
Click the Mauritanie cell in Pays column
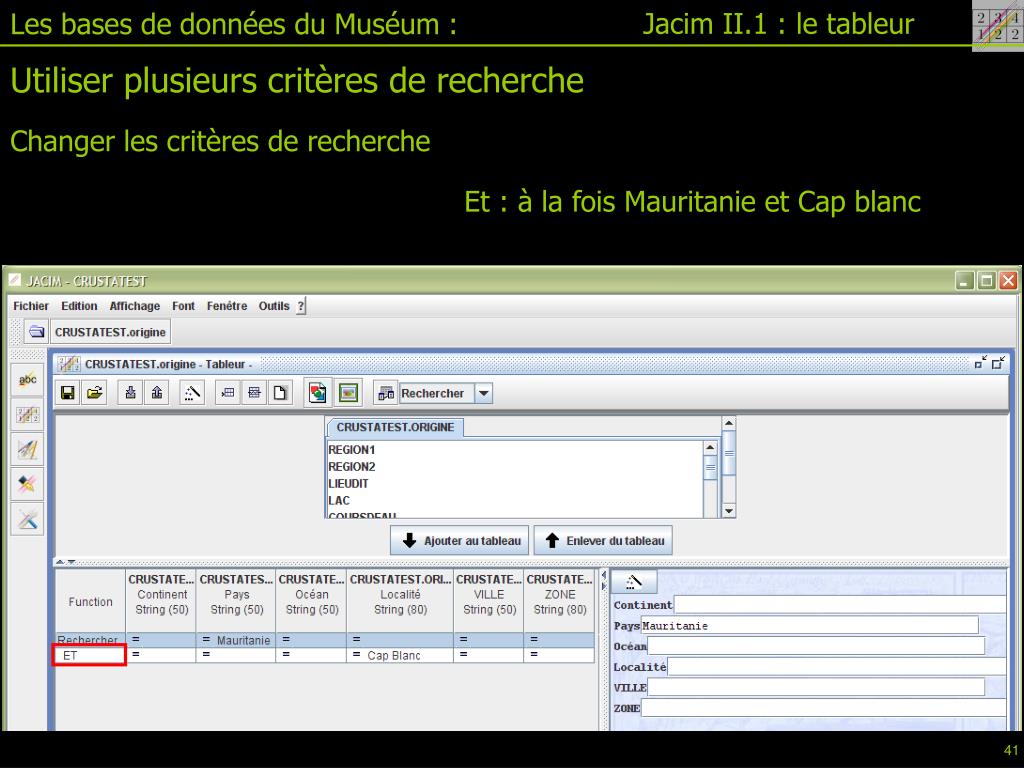(x=236, y=640)
